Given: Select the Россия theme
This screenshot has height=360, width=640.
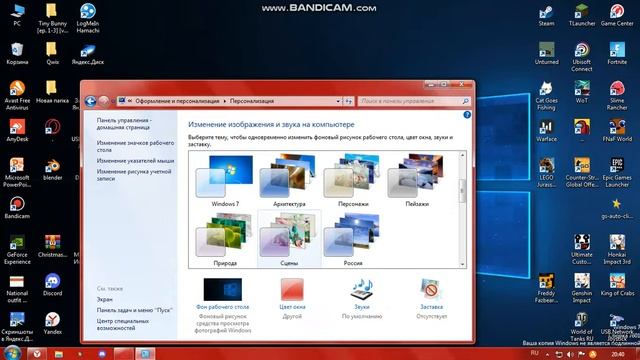Looking at the screenshot, I should 353,236.
